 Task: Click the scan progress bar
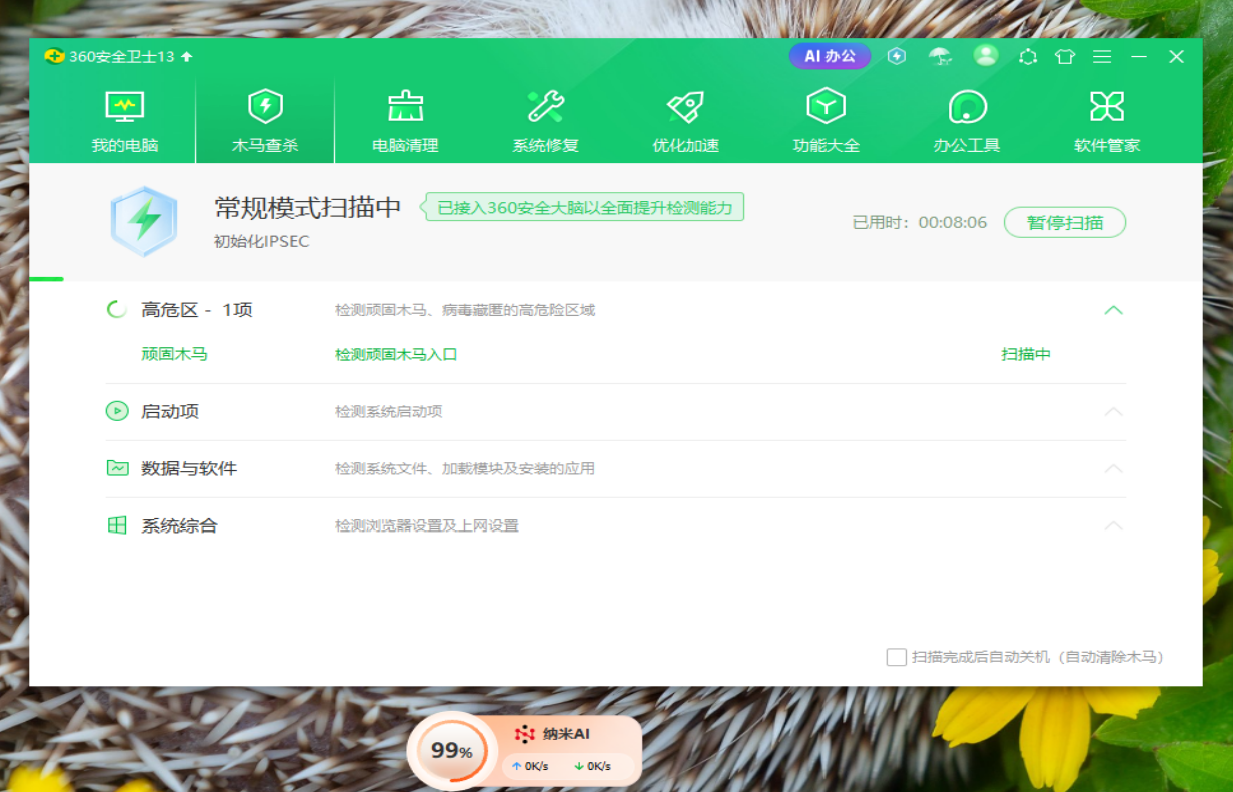point(616,279)
